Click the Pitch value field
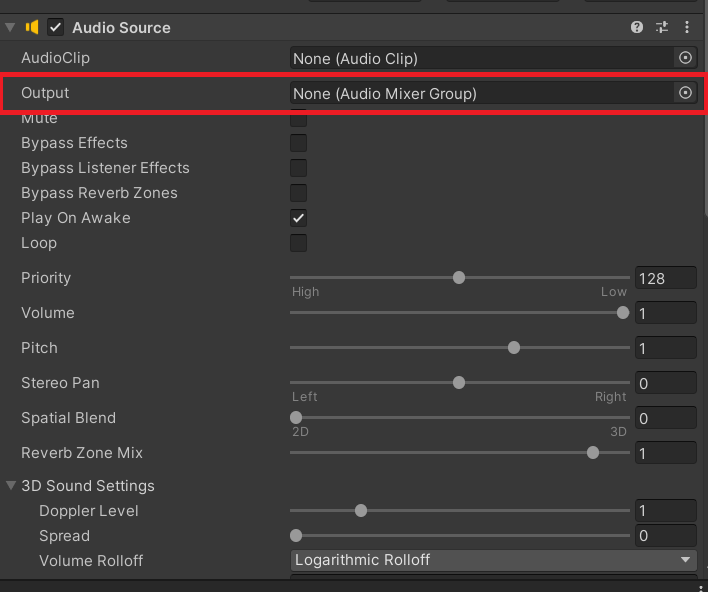Image resolution: width=708 pixels, height=592 pixels. (666, 348)
